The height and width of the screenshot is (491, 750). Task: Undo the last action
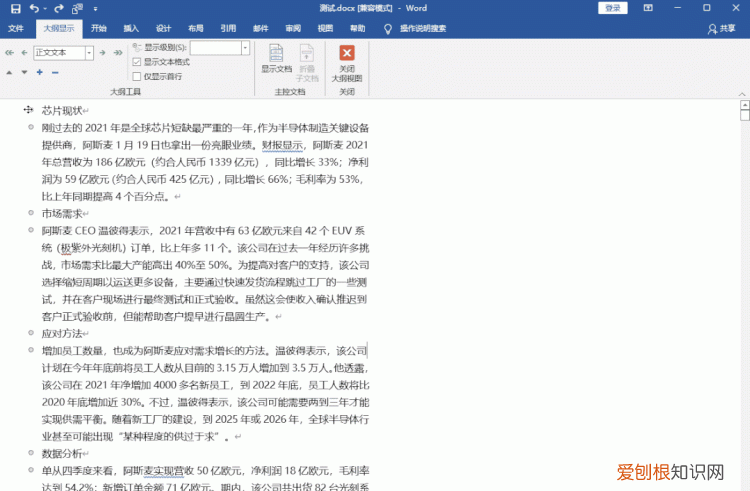[34, 9]
